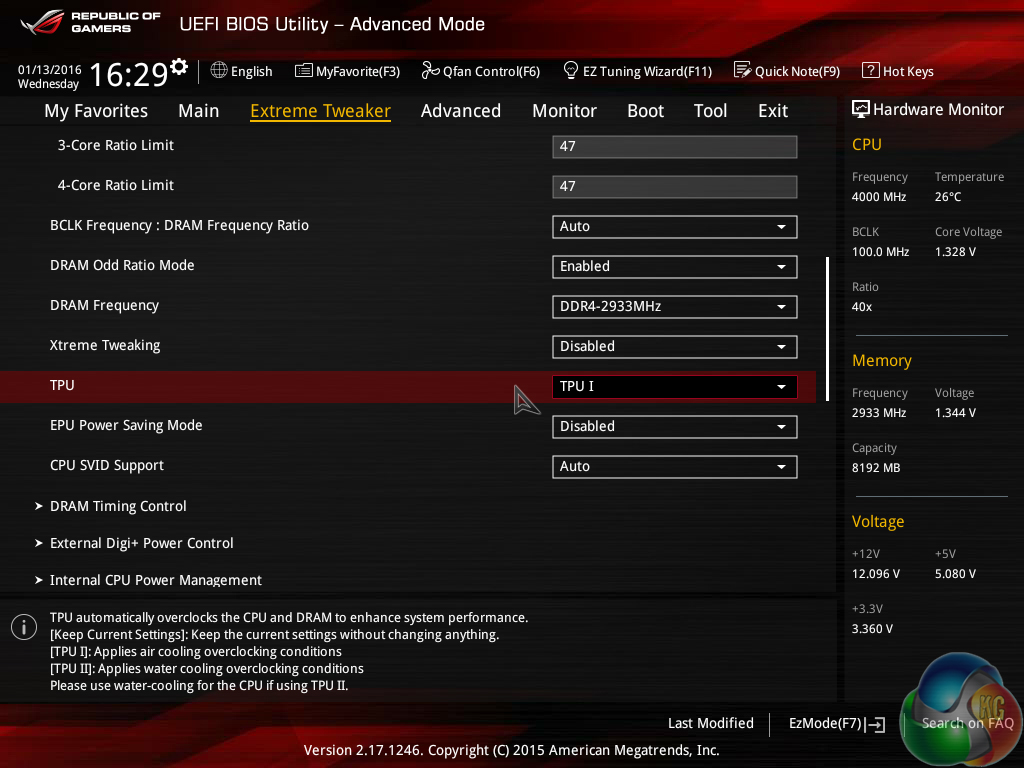This screenshot has width=1024, height=768.
Task: Click the 16:29 clock display
Action: coord(129,74)
